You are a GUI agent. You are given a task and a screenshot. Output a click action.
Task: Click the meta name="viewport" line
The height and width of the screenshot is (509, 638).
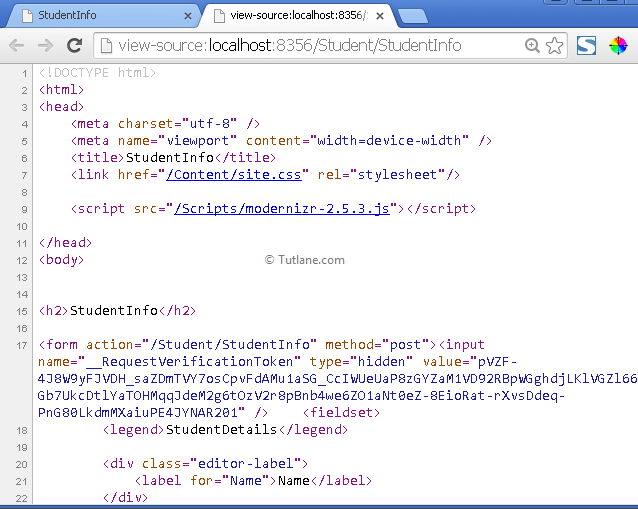281,141
